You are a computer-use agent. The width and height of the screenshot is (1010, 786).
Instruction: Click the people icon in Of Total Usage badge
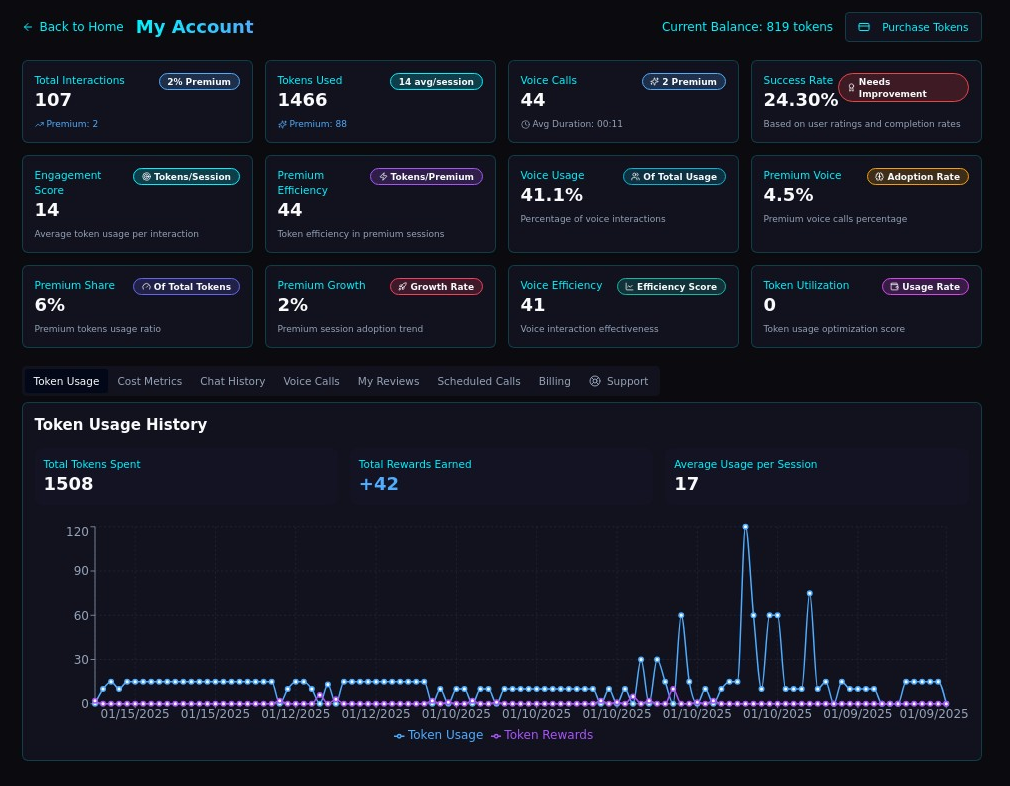coord(635,177)
